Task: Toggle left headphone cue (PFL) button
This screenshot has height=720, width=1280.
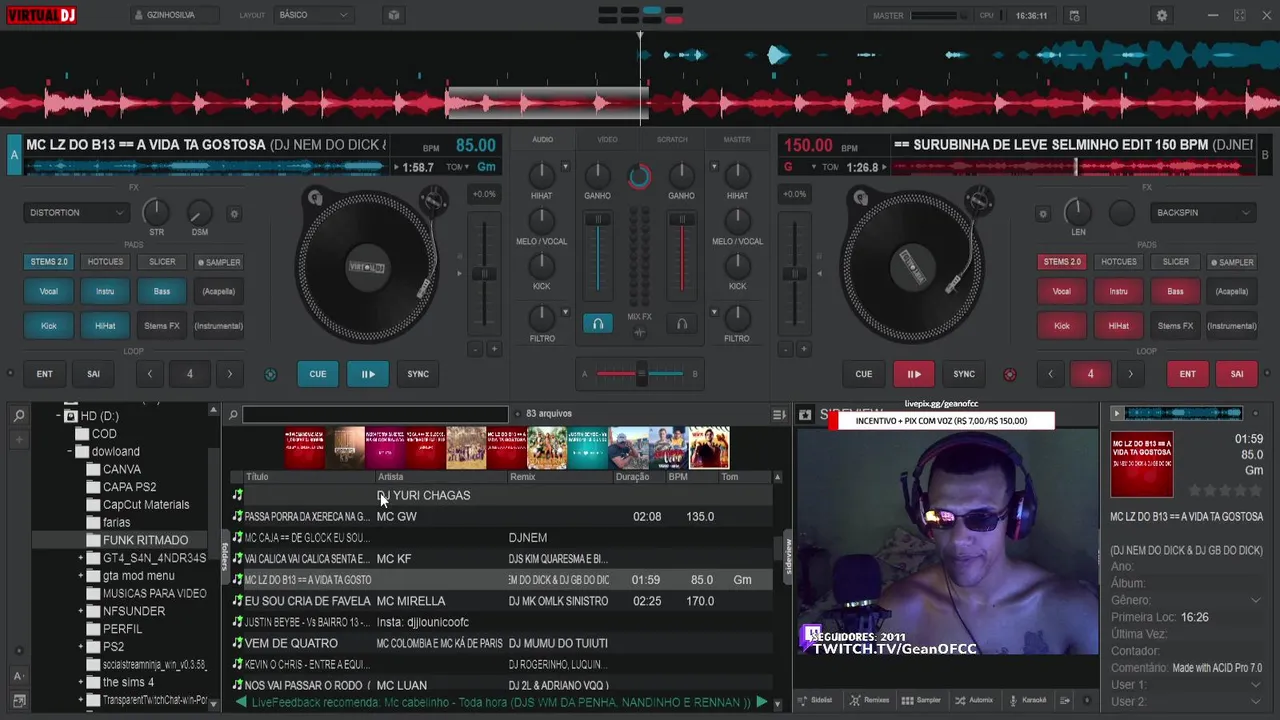Action: tap(598, 324)
